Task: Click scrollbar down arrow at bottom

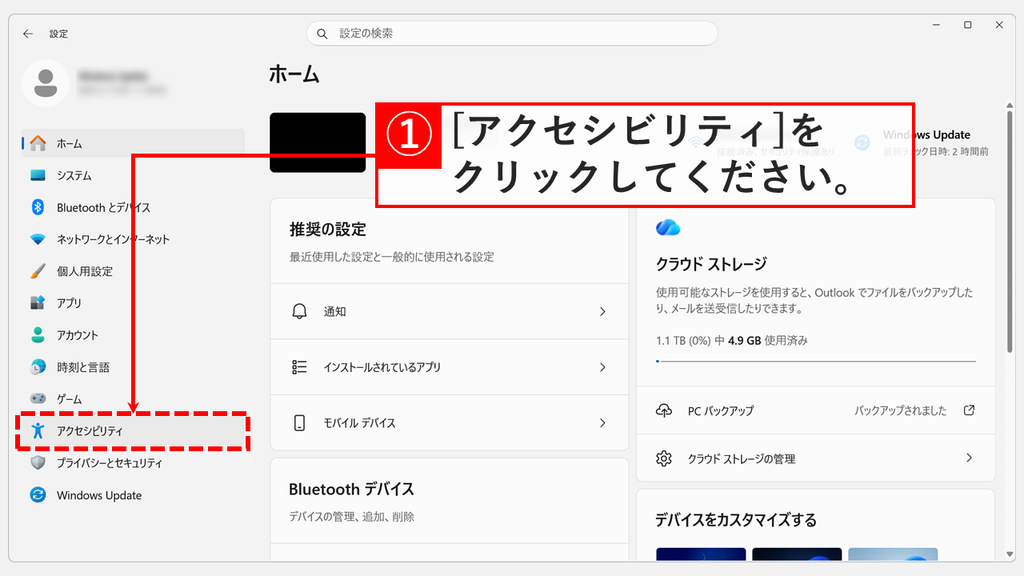Action: click(x=1010, y=554)
